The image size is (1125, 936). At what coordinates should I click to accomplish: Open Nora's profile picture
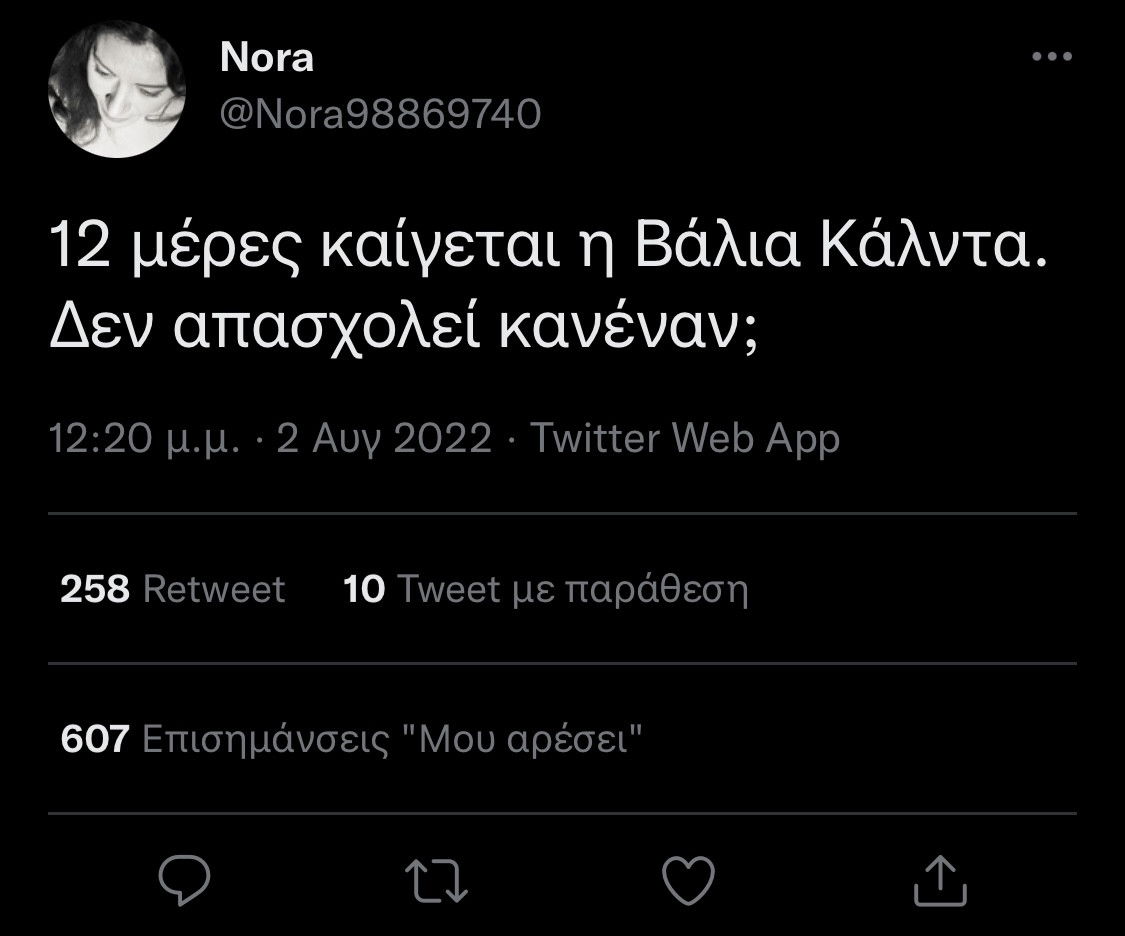coord(117,89)
